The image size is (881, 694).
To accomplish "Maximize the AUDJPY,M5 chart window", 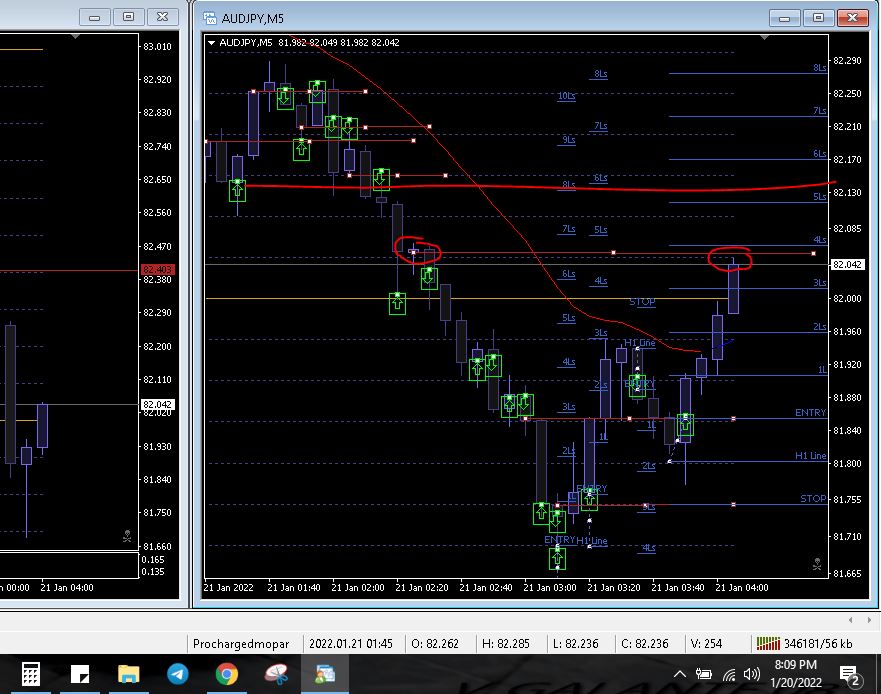I will pyautogui.click(x=818, y=18).
